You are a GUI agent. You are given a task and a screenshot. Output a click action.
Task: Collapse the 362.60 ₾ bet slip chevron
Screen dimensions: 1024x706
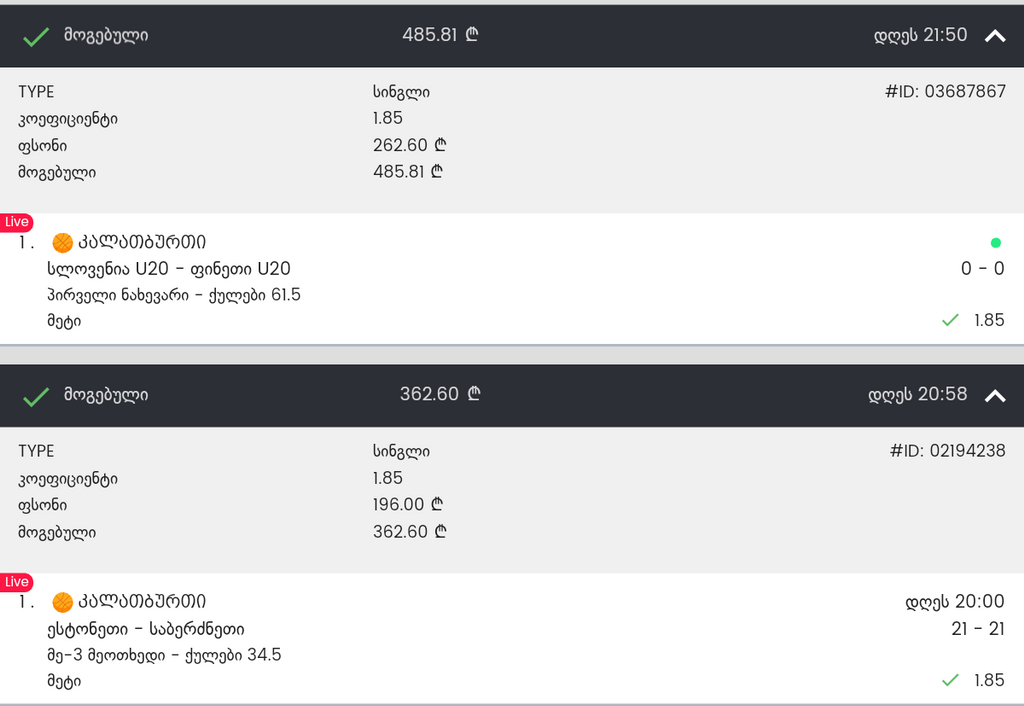(x=994, y=395)
